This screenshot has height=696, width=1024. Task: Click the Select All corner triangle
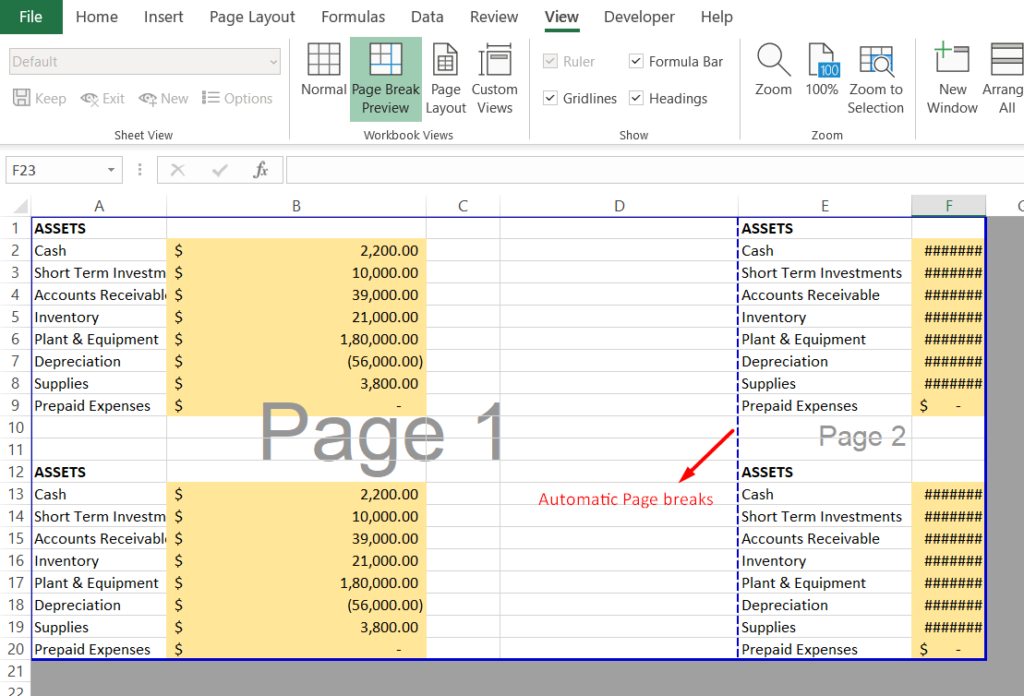click(x=20, y=207)
